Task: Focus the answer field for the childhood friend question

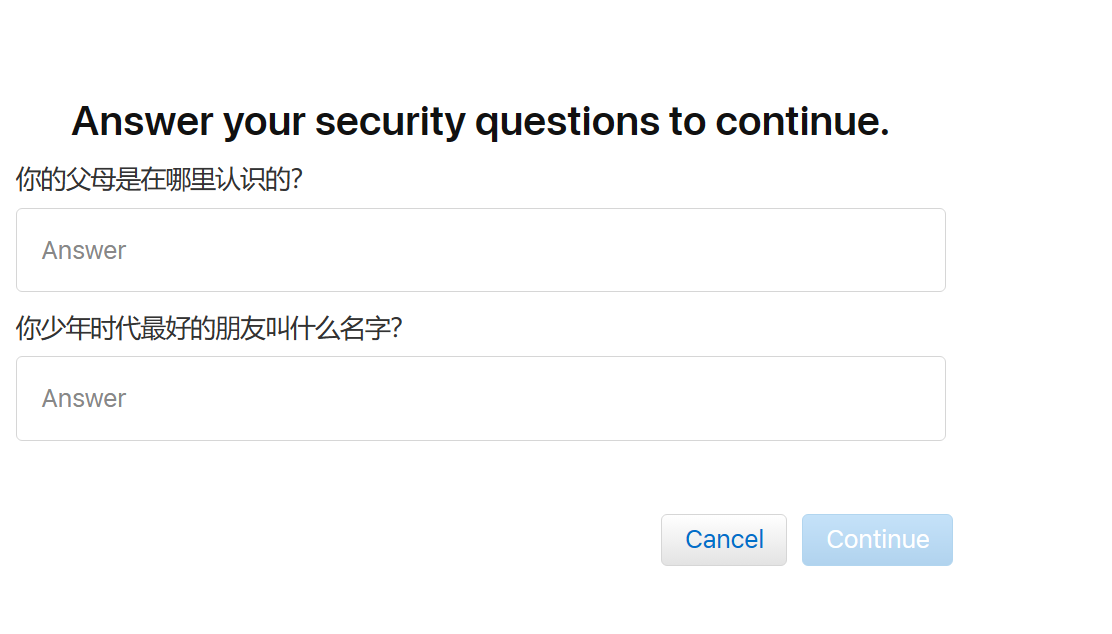Action: coord(480,398)
